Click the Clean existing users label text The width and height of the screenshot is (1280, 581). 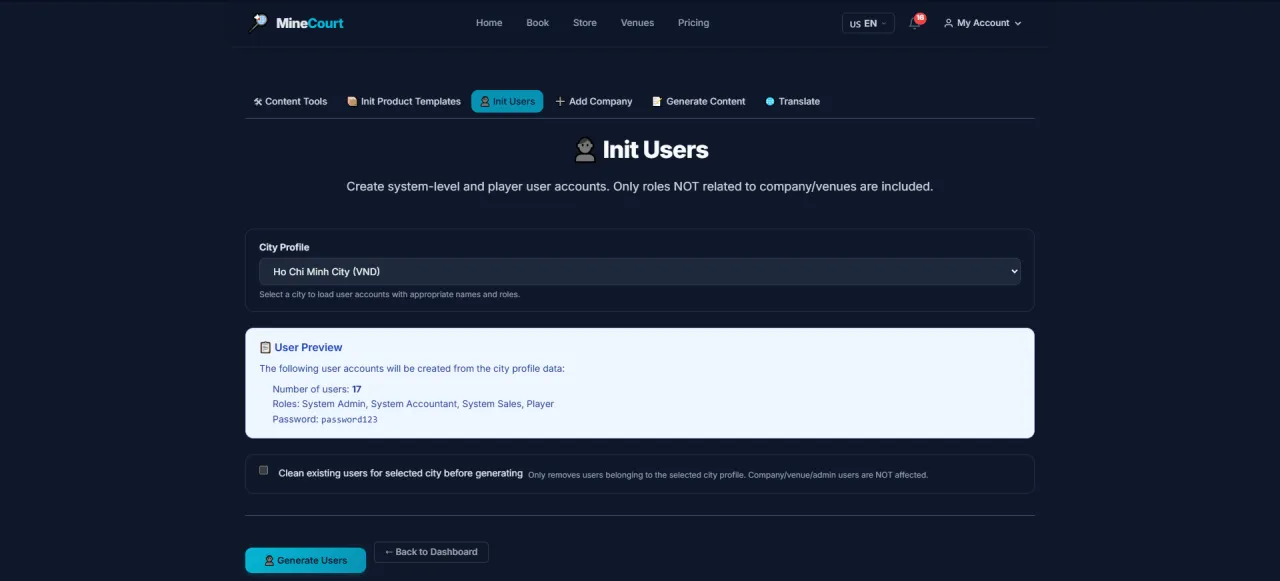coord(400,474)
